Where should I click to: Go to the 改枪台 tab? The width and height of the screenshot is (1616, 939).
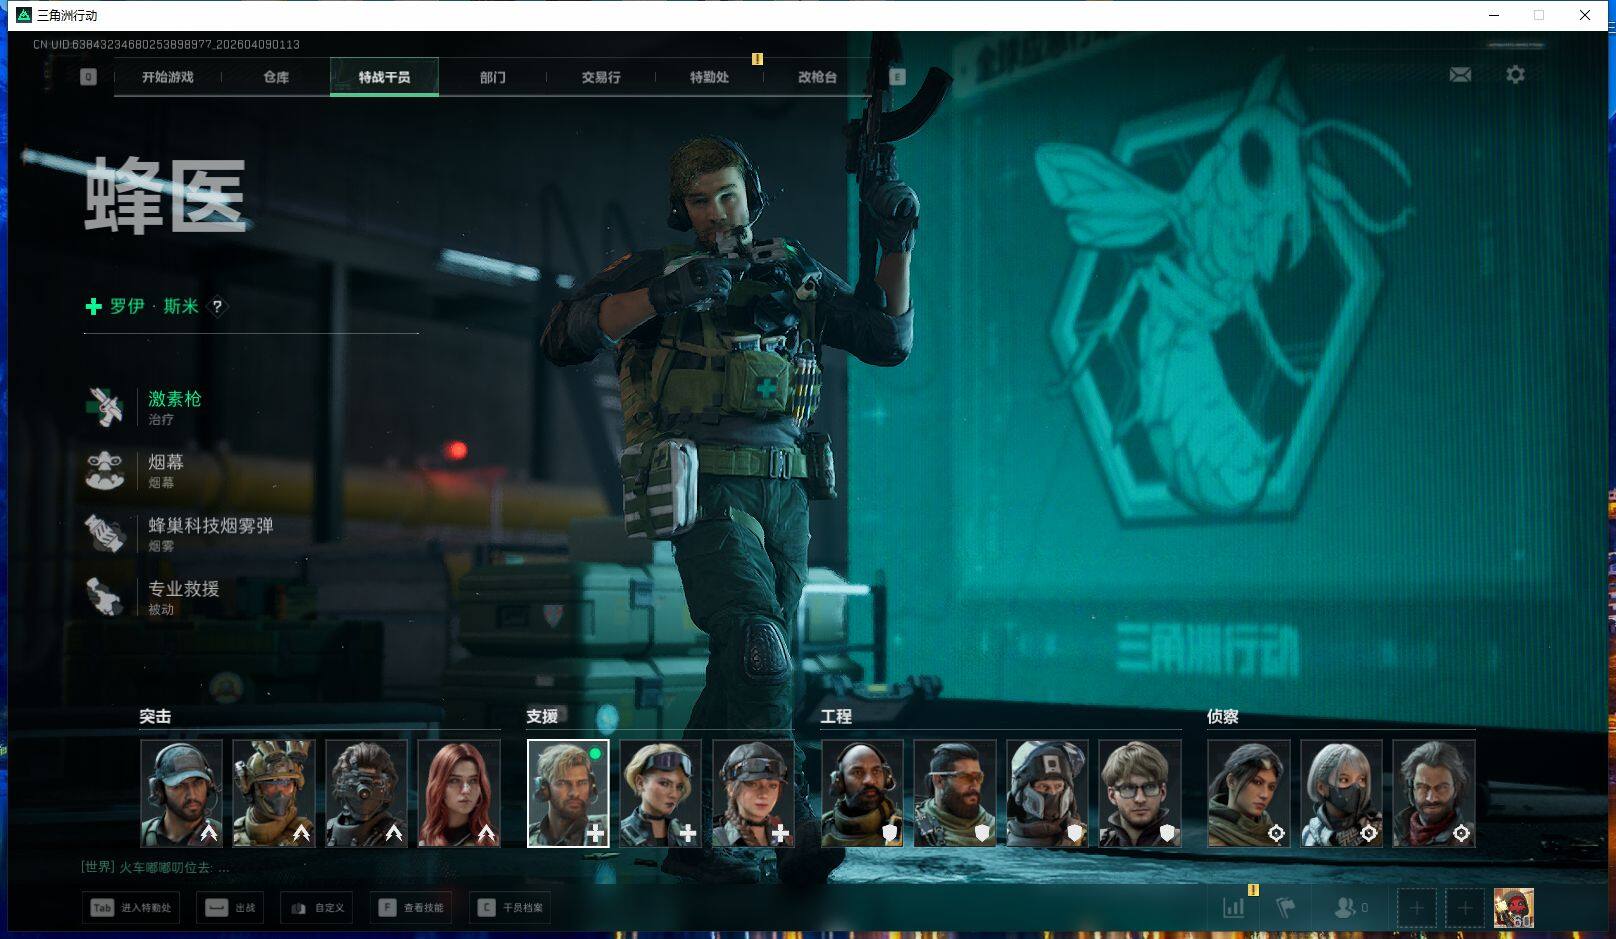817,77
